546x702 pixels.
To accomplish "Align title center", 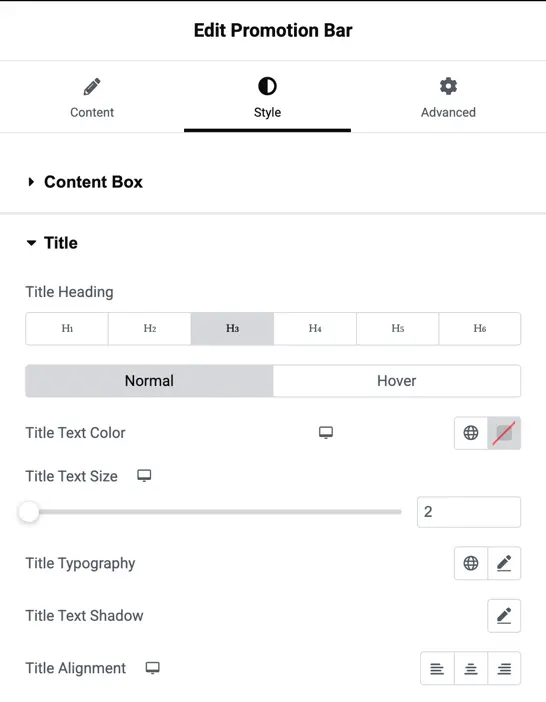I will 471,668.
